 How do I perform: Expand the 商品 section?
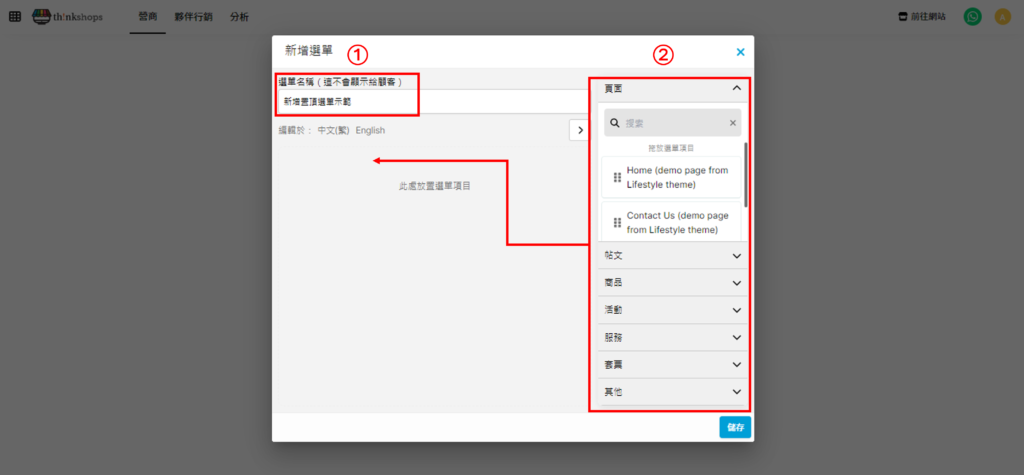click(x=737, y=283)
